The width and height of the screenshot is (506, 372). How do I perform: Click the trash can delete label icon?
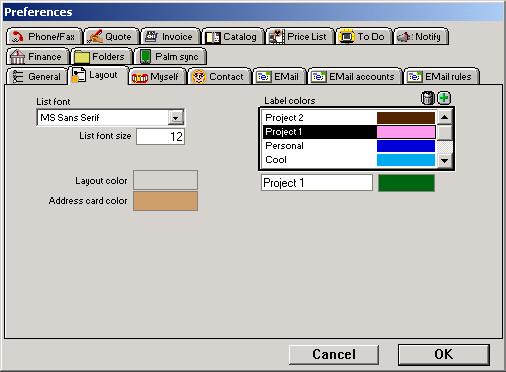(x=427, y=98)
